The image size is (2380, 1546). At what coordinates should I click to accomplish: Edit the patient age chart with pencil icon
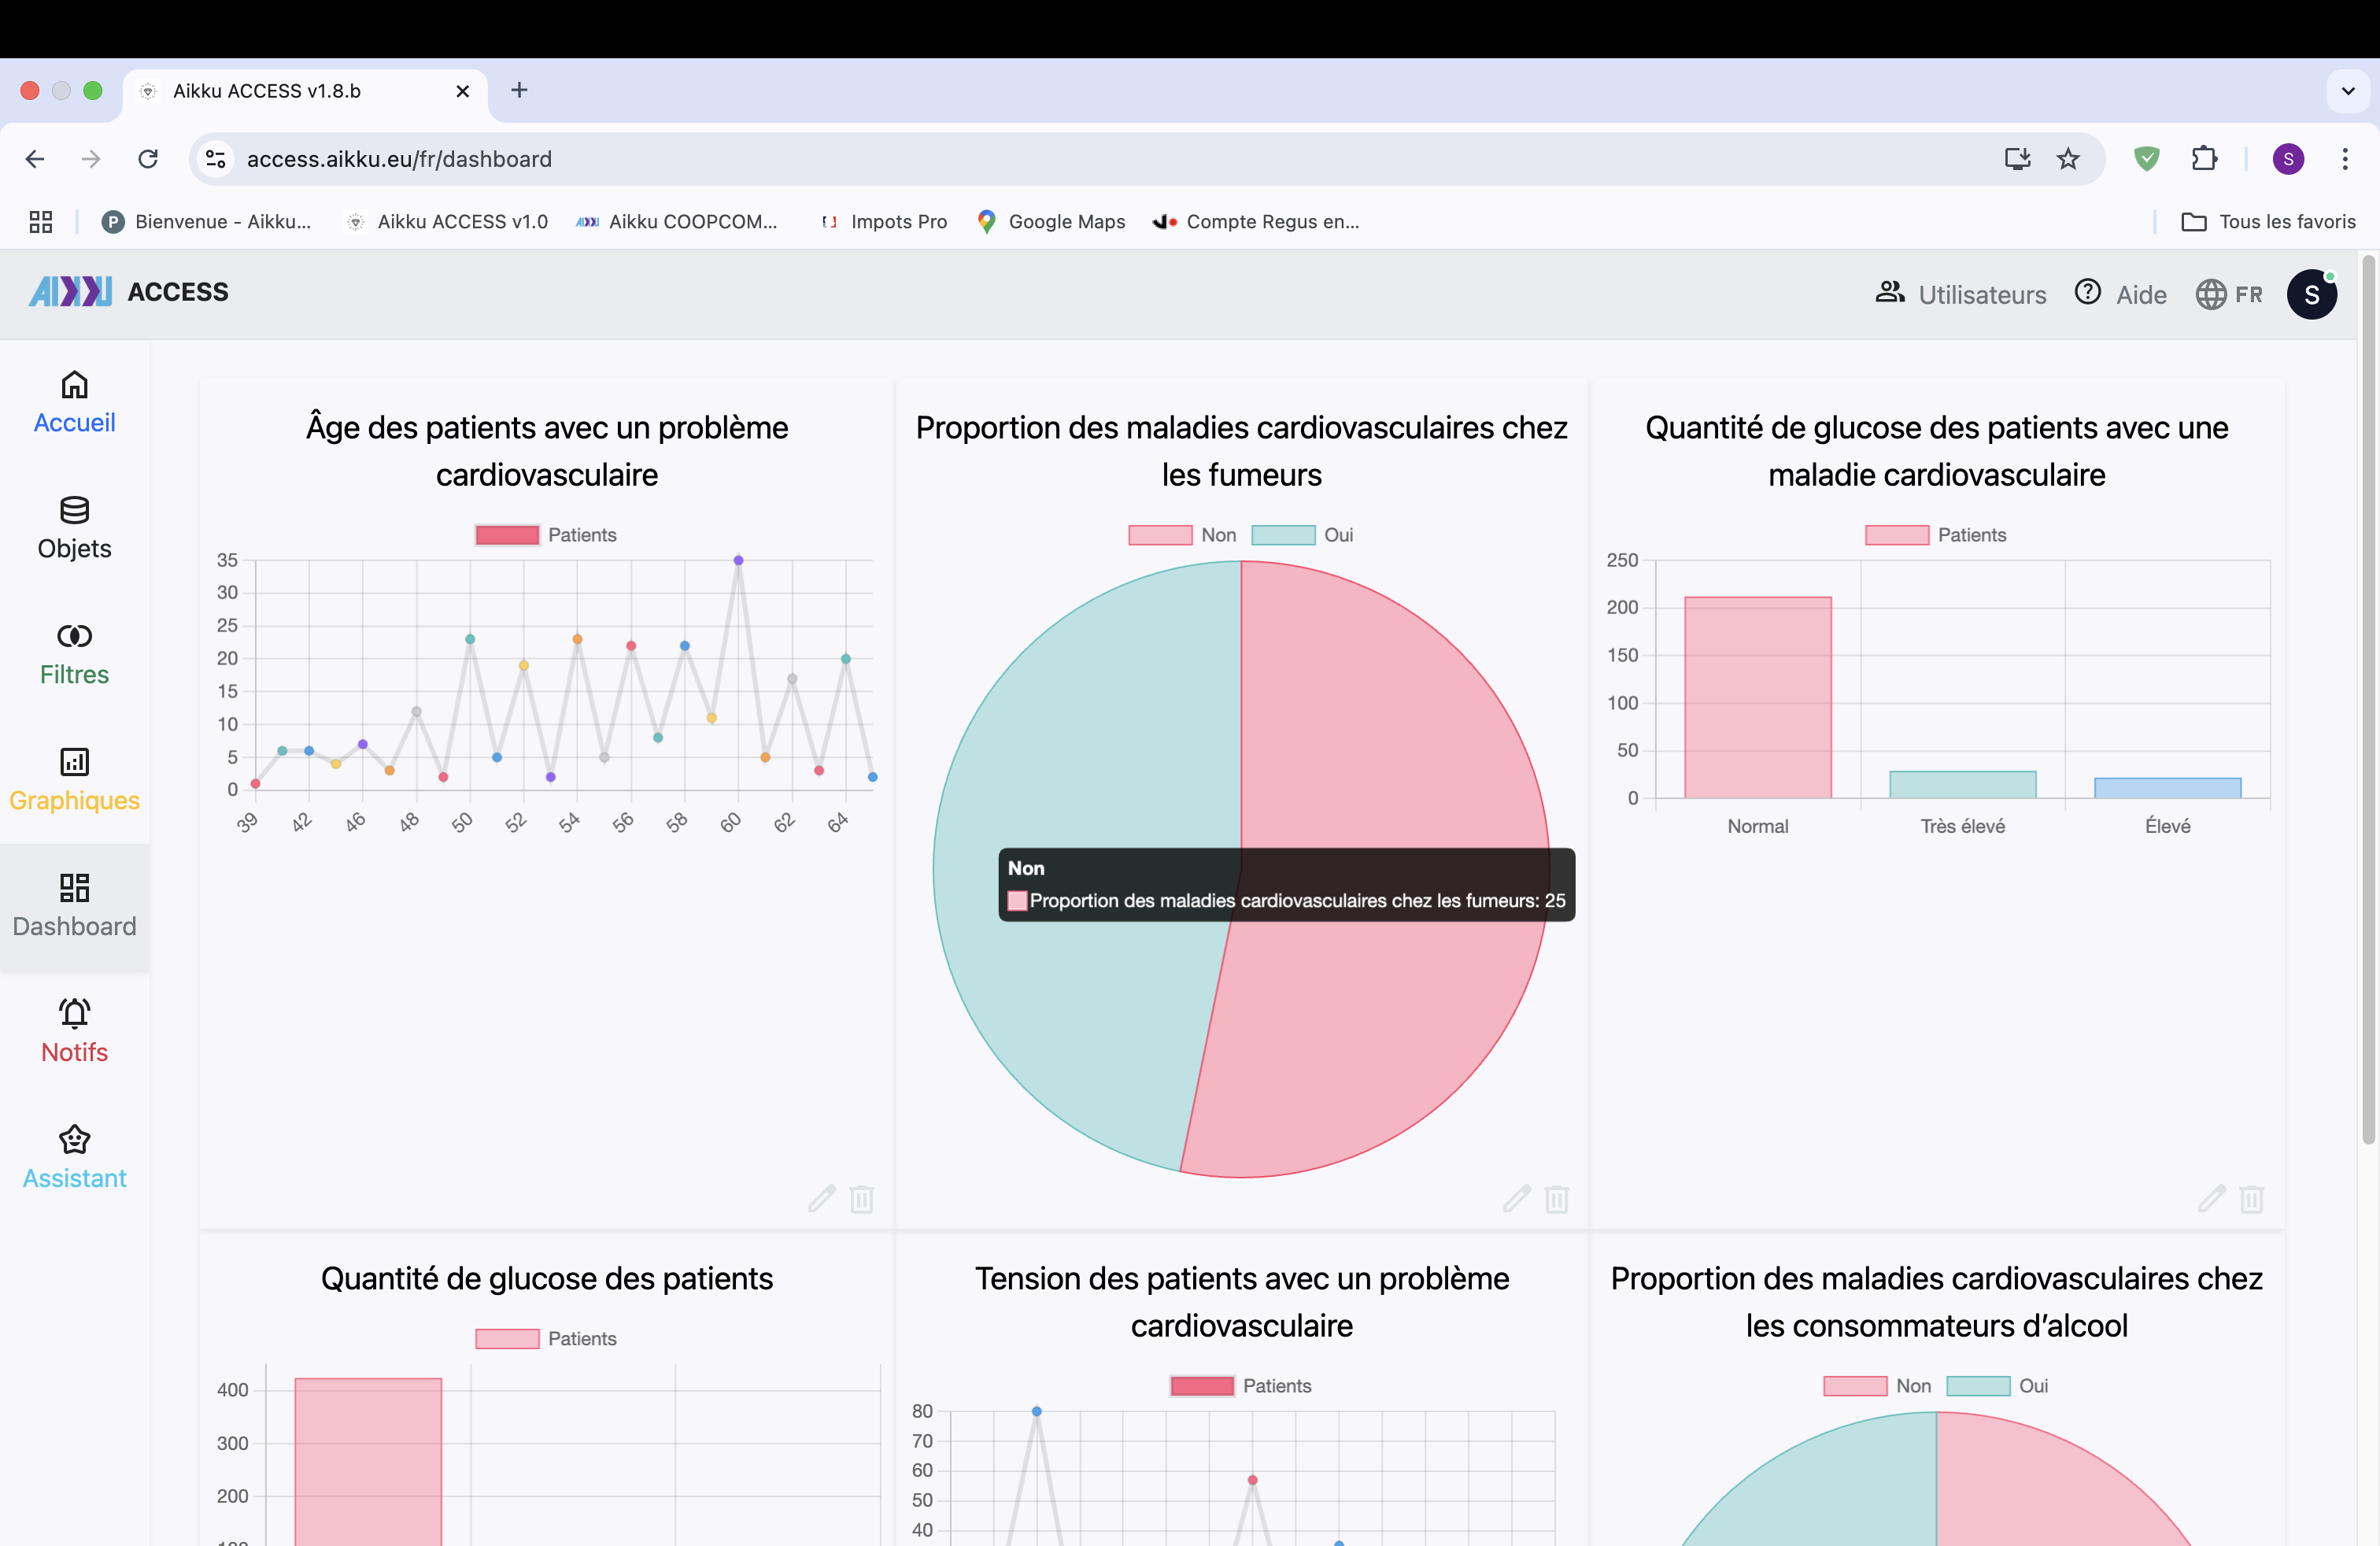821,1198
